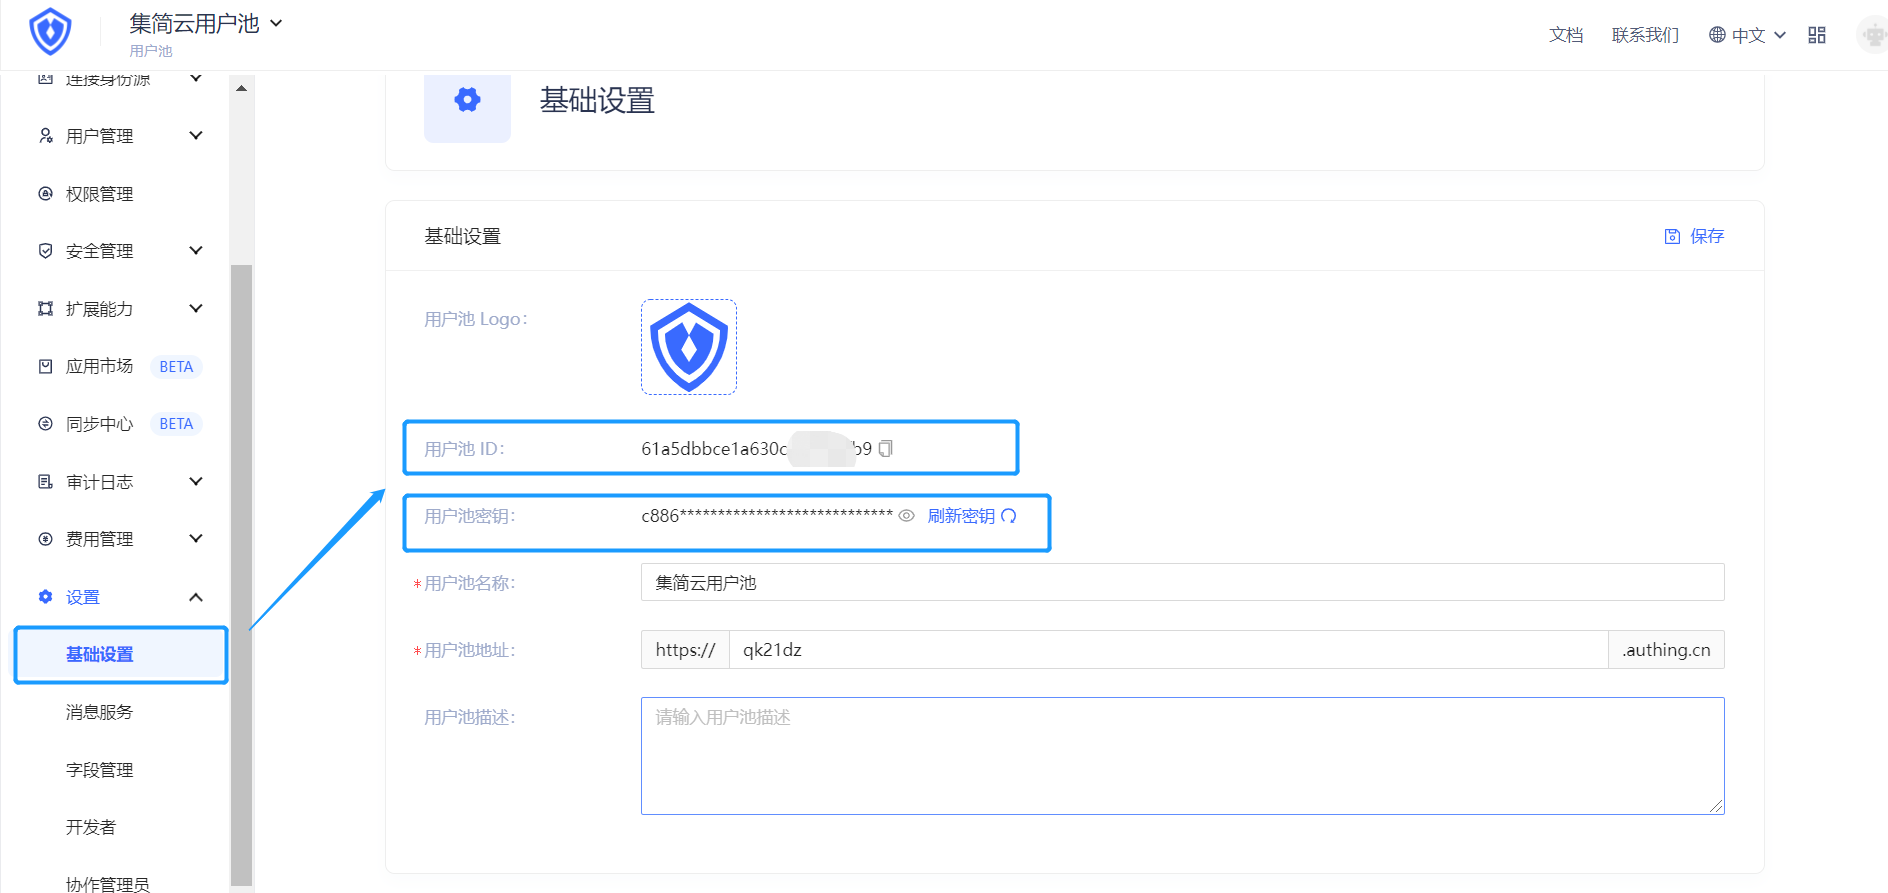Copy the user pool ID with copy icon
Viewport: 1888px width, 893px height.
[885, 449]
